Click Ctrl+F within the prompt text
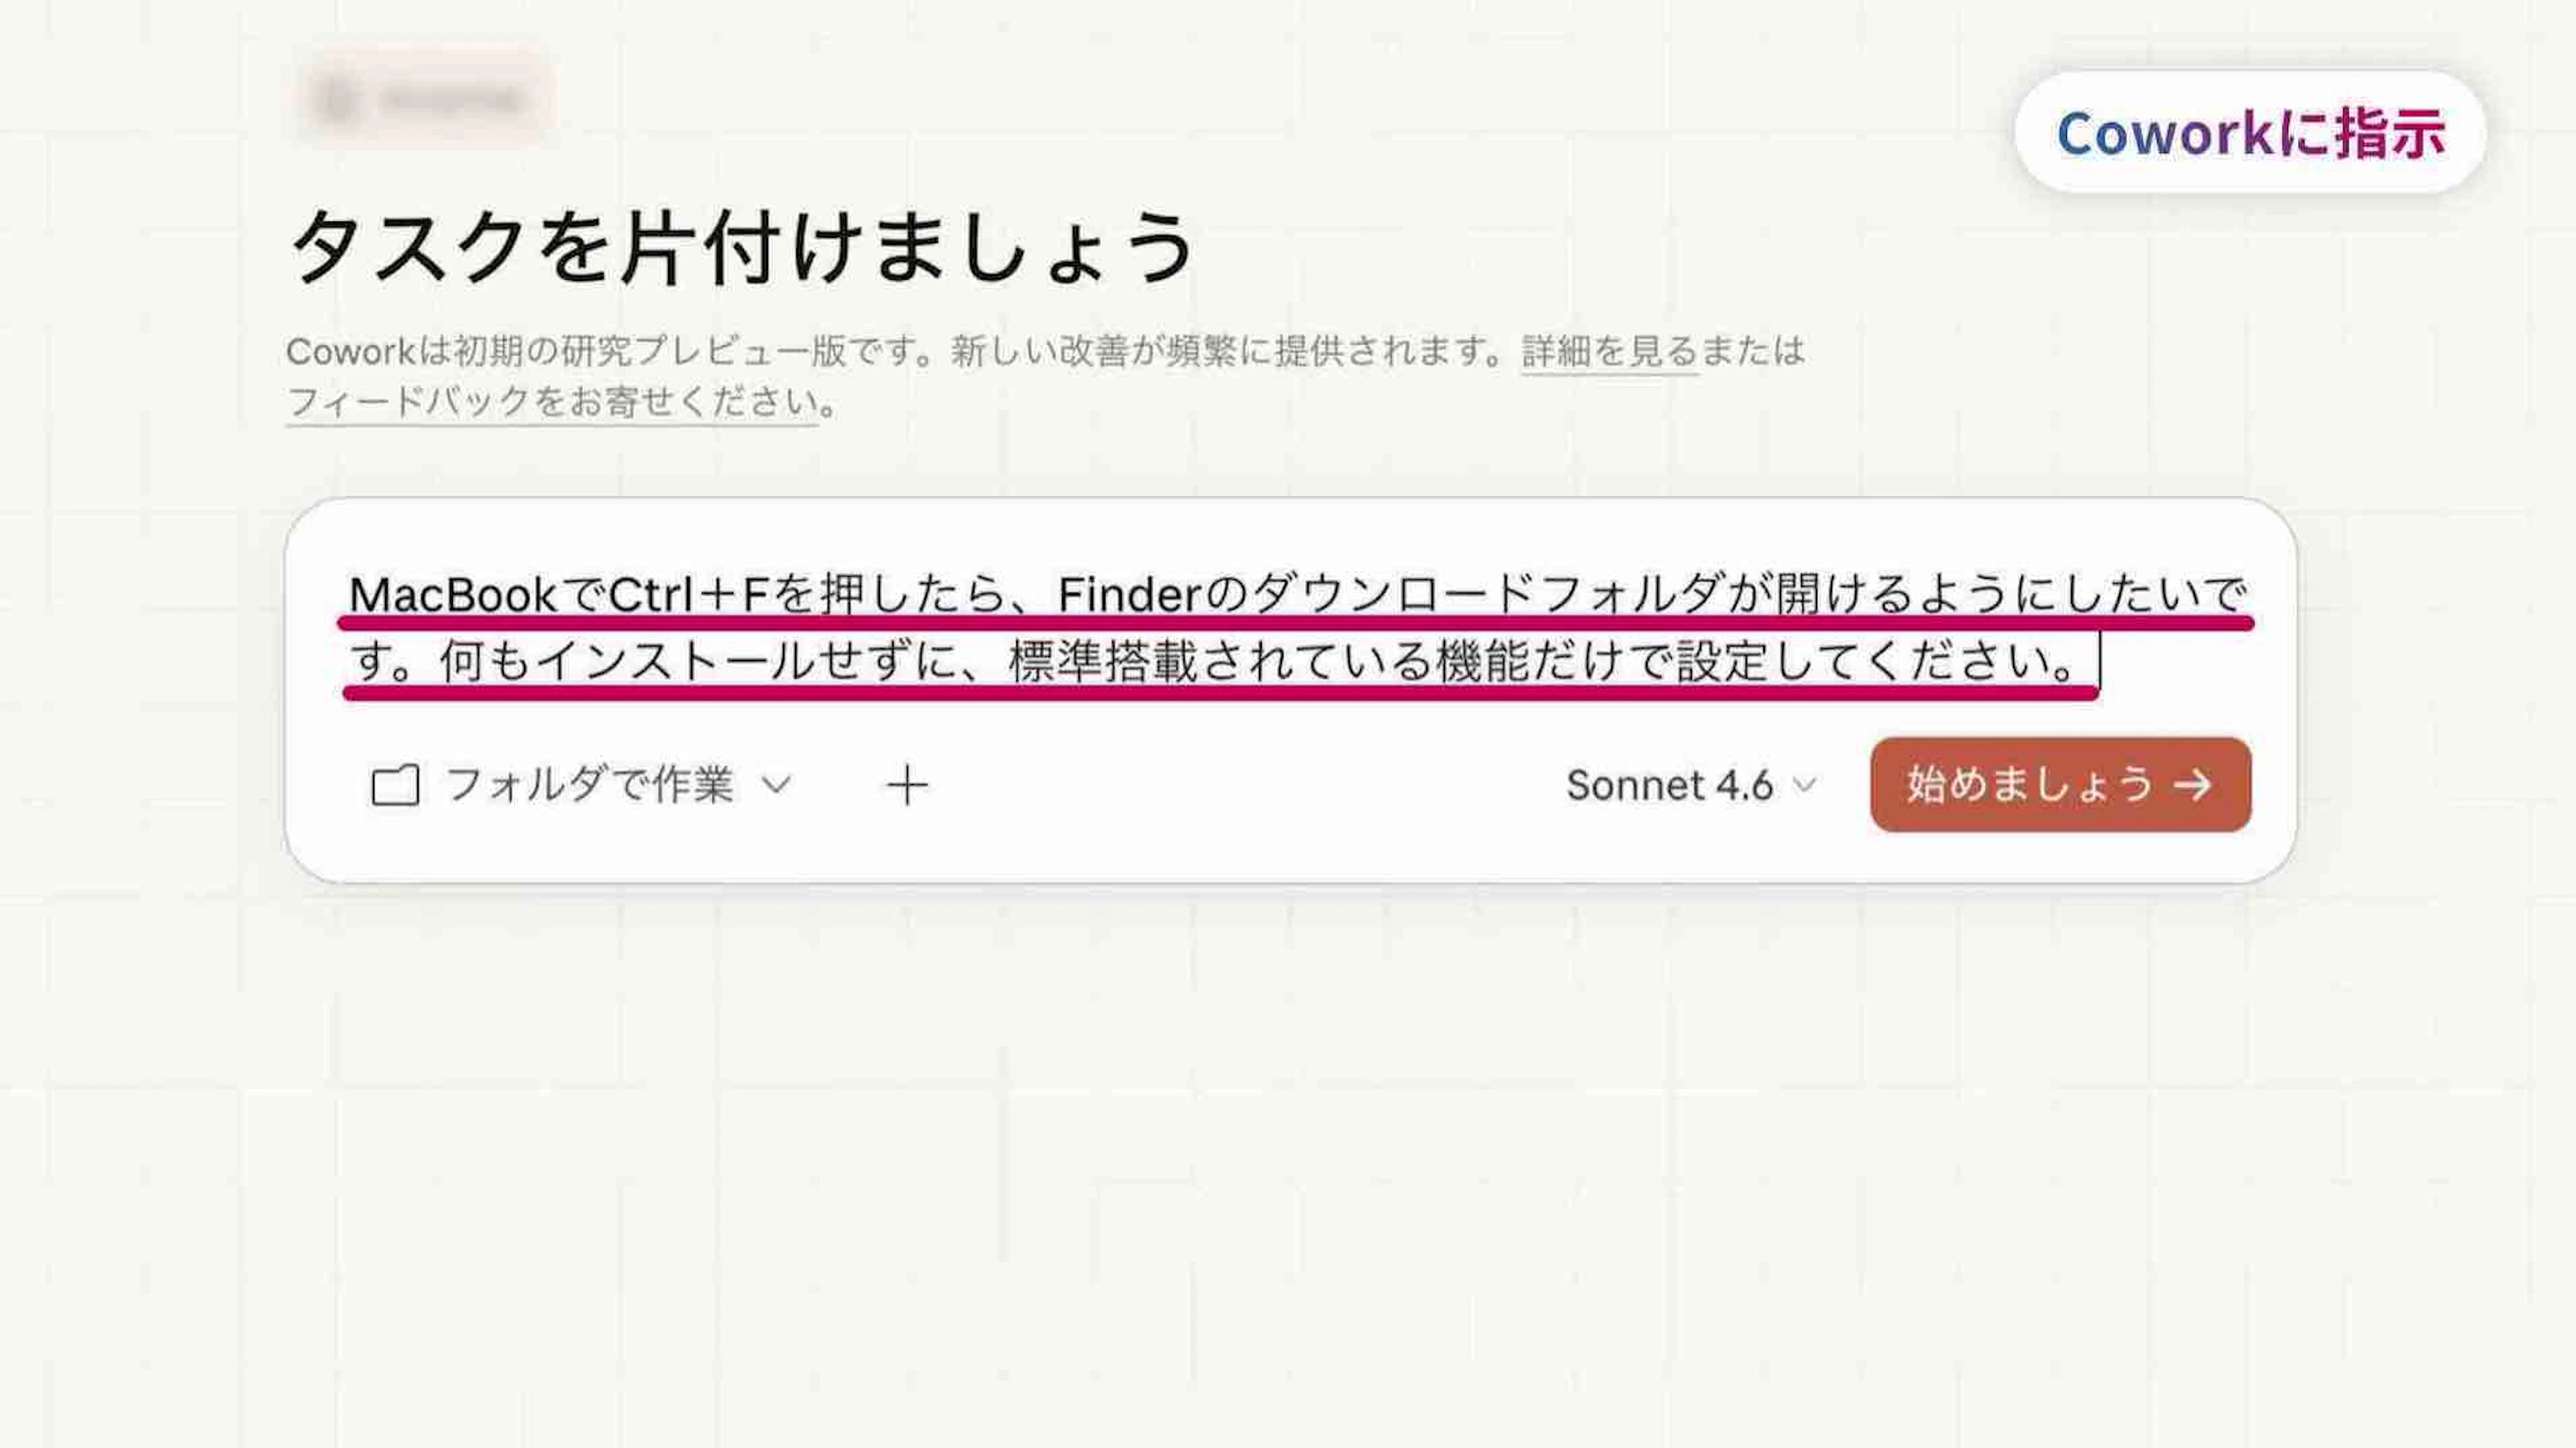 (688, 596)
